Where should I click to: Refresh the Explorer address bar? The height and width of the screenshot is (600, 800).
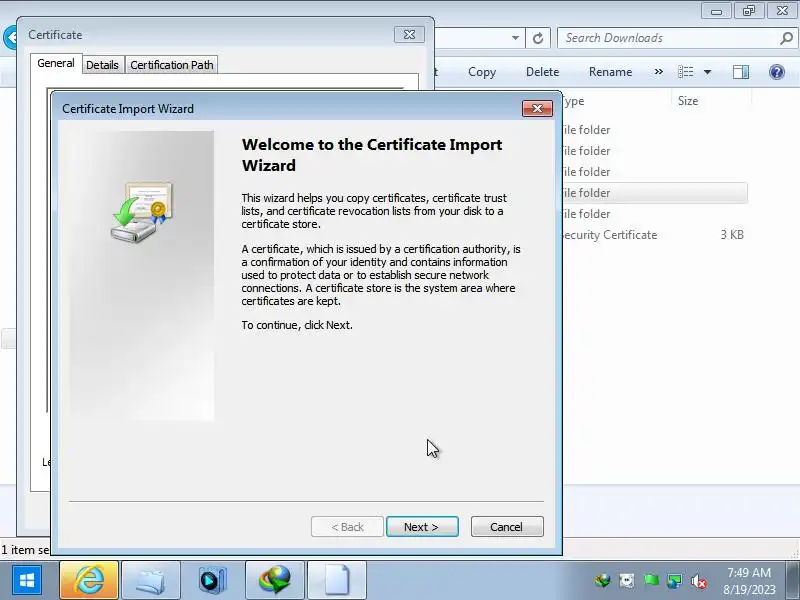click(538, 38)
